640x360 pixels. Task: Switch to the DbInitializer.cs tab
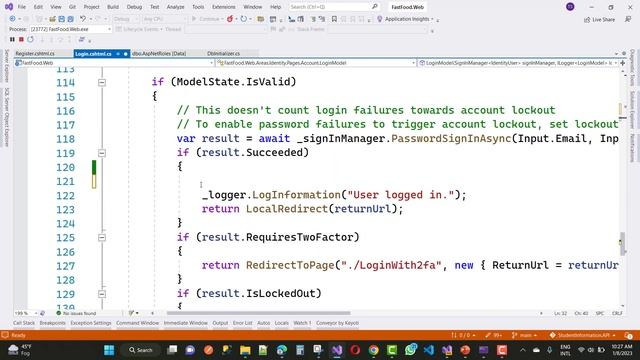(x=223, y=53)
